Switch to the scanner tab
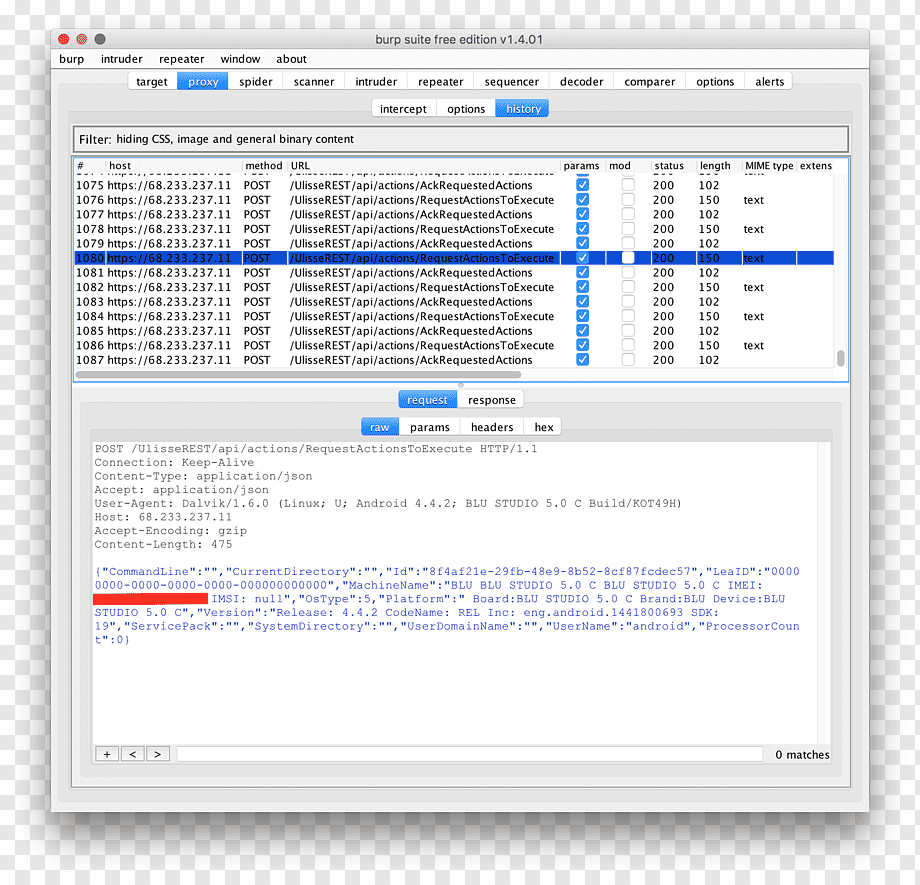Image resolution: width=920 pixels, height=885 pixels. (x=314, y=82)
